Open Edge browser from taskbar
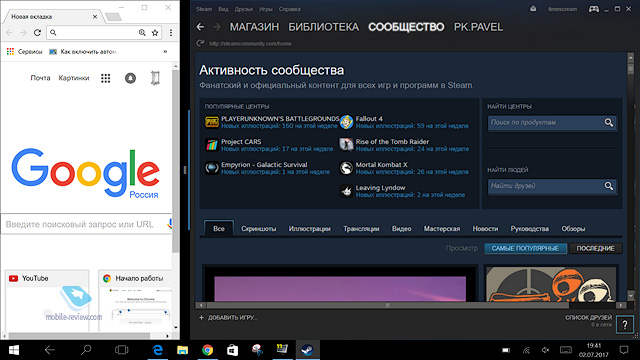The image size is (640, 360). 158,350
